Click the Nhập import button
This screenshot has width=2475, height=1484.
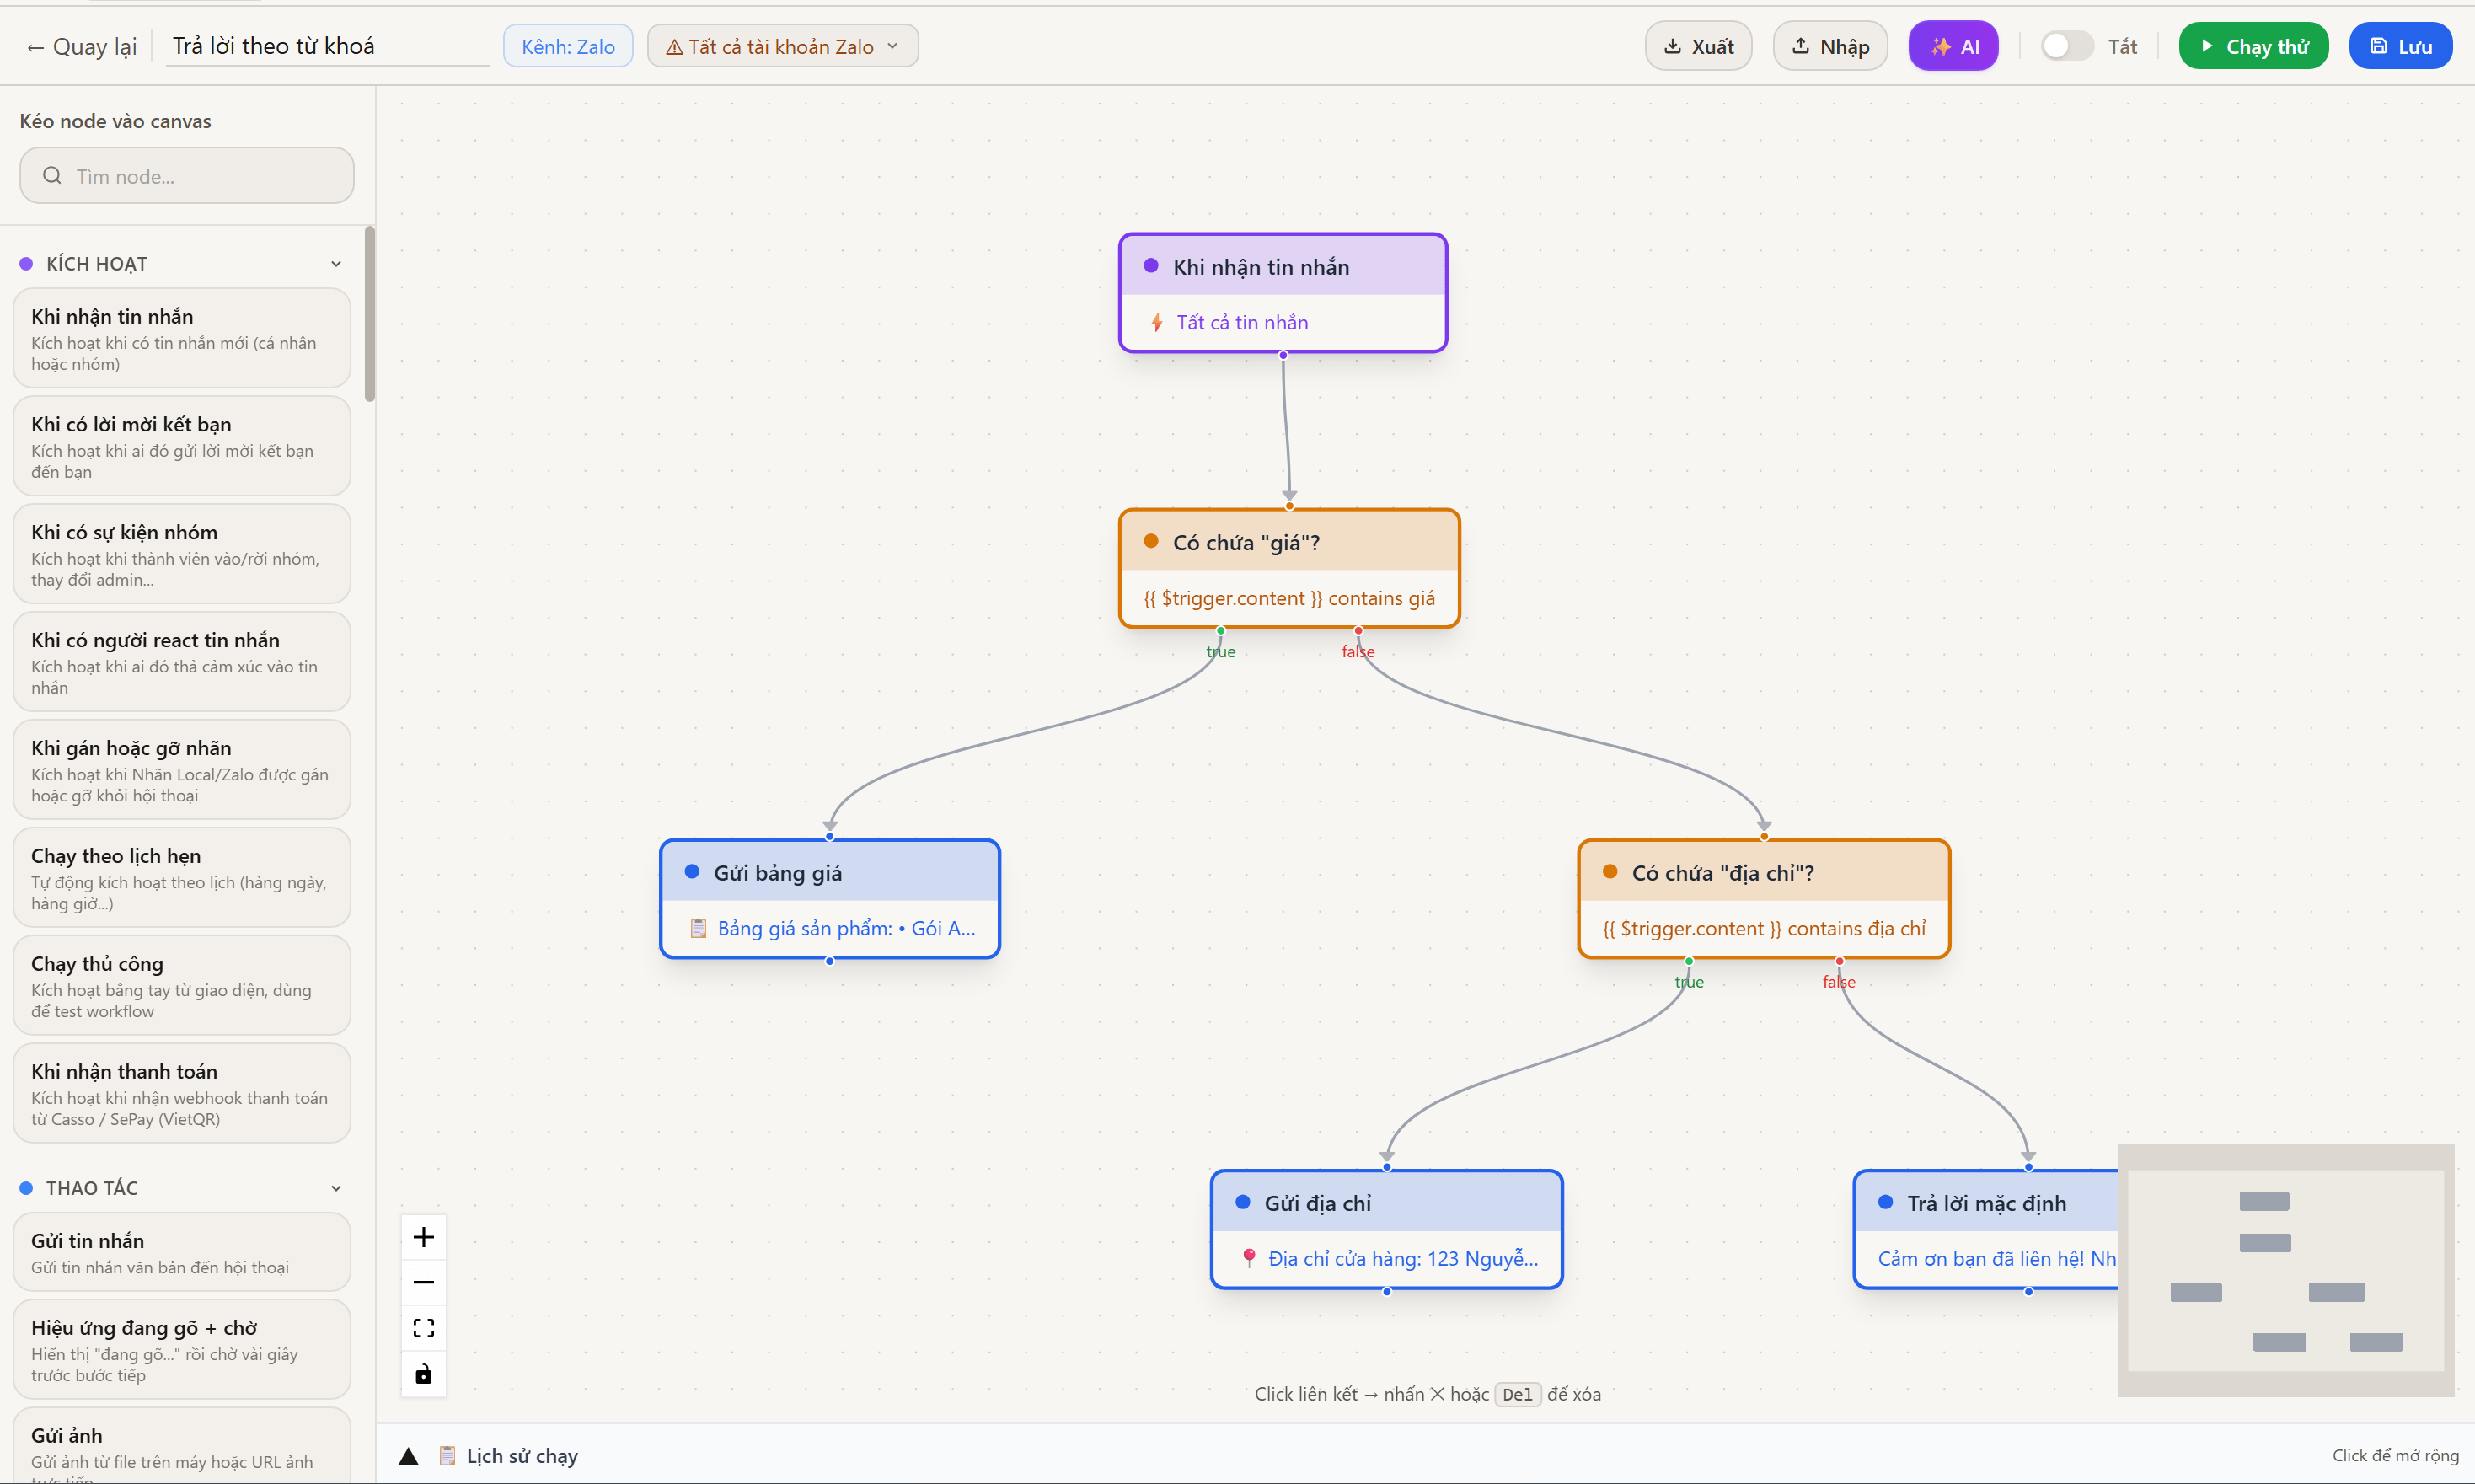pyautogui.click(x=1830, y=46)
